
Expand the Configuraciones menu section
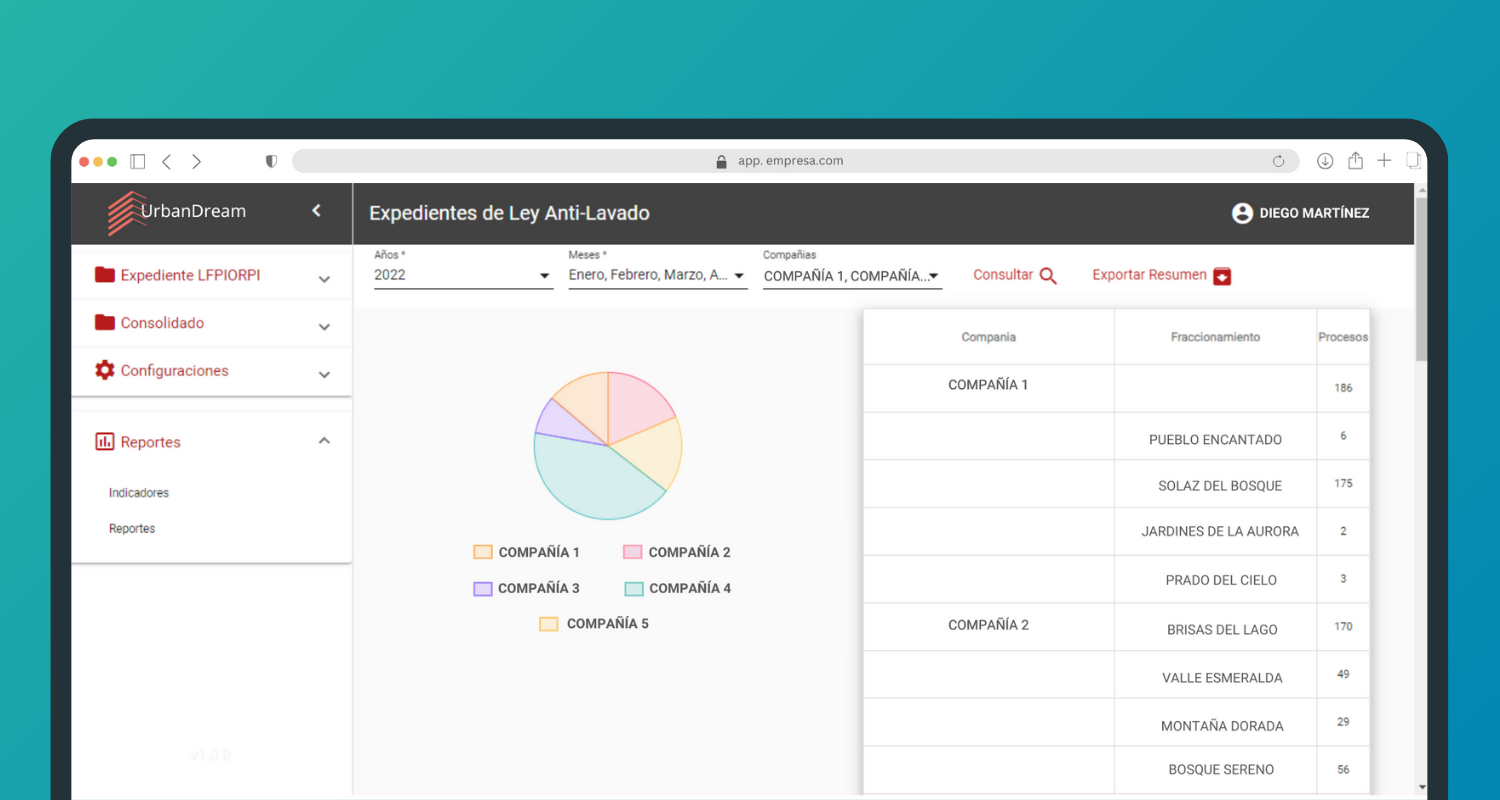pyautogui.click(x=212, y=371)
